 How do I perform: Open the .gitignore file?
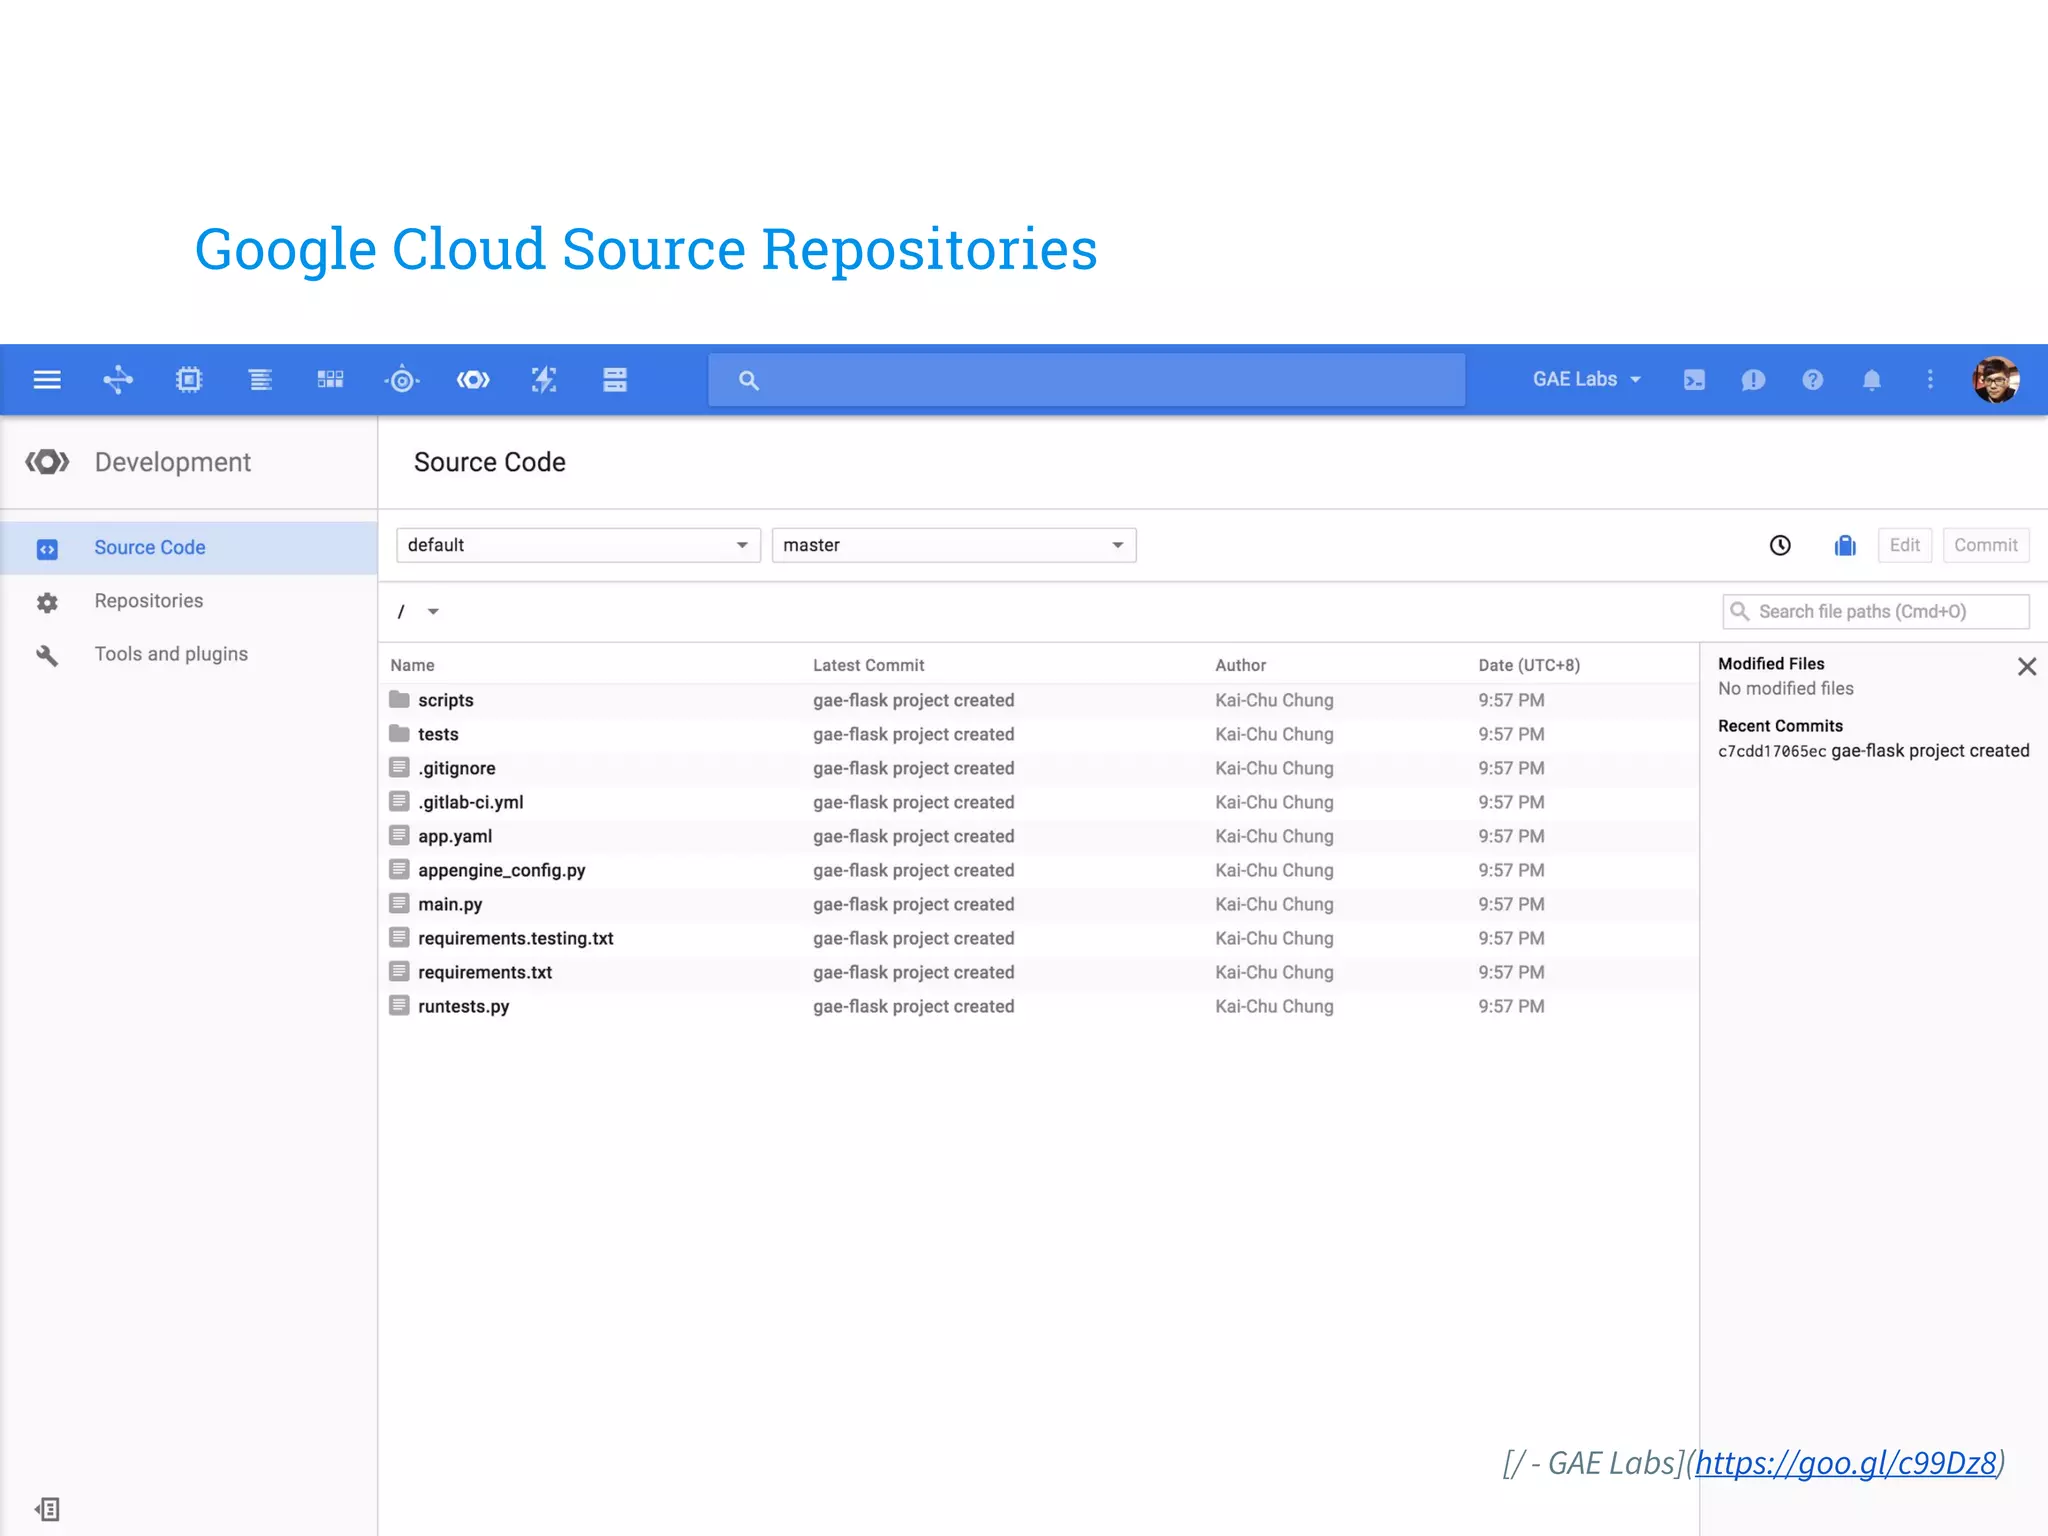tap(457, 768)
